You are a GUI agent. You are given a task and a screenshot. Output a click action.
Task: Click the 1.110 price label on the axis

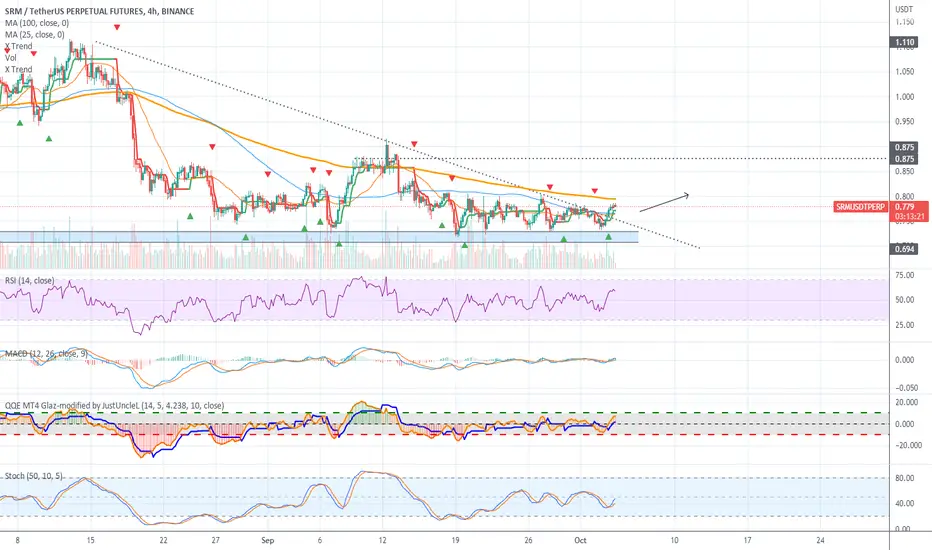[x=904, y=42]
